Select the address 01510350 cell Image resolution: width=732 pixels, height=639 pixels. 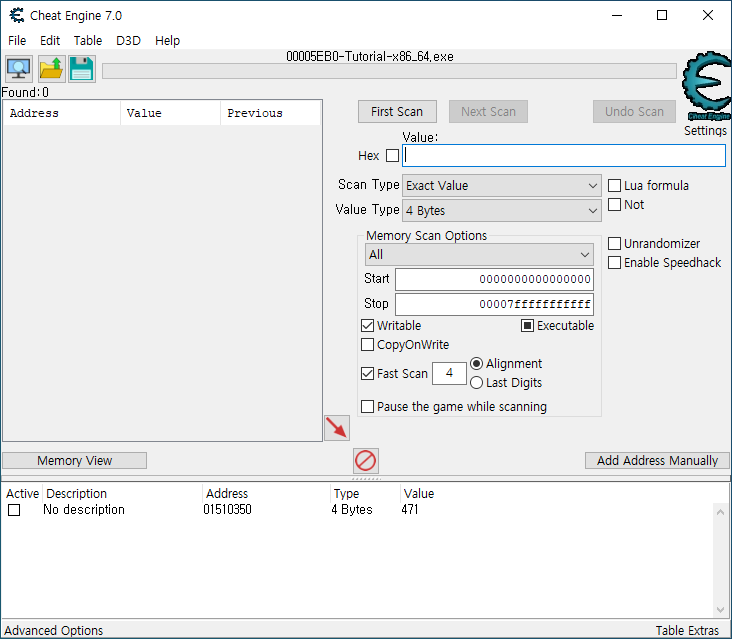pyautogui.click(x=227, y=509)
